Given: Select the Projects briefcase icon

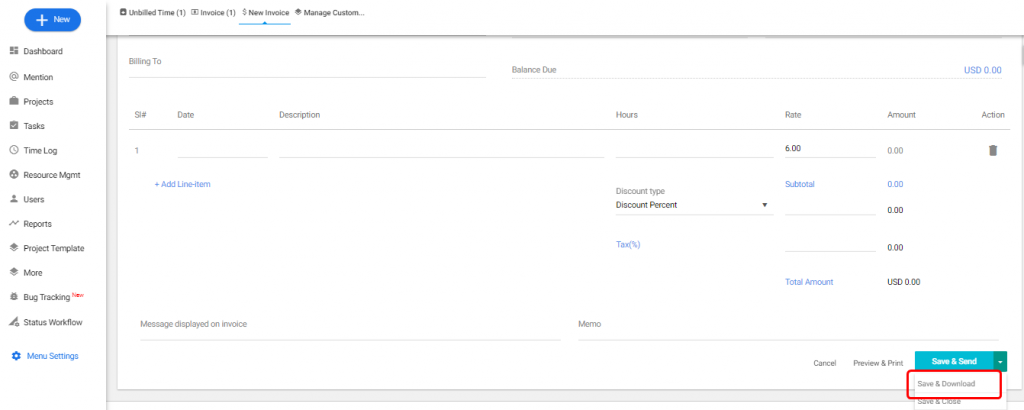Looking at the screenshot, I should tap(14, 102).
